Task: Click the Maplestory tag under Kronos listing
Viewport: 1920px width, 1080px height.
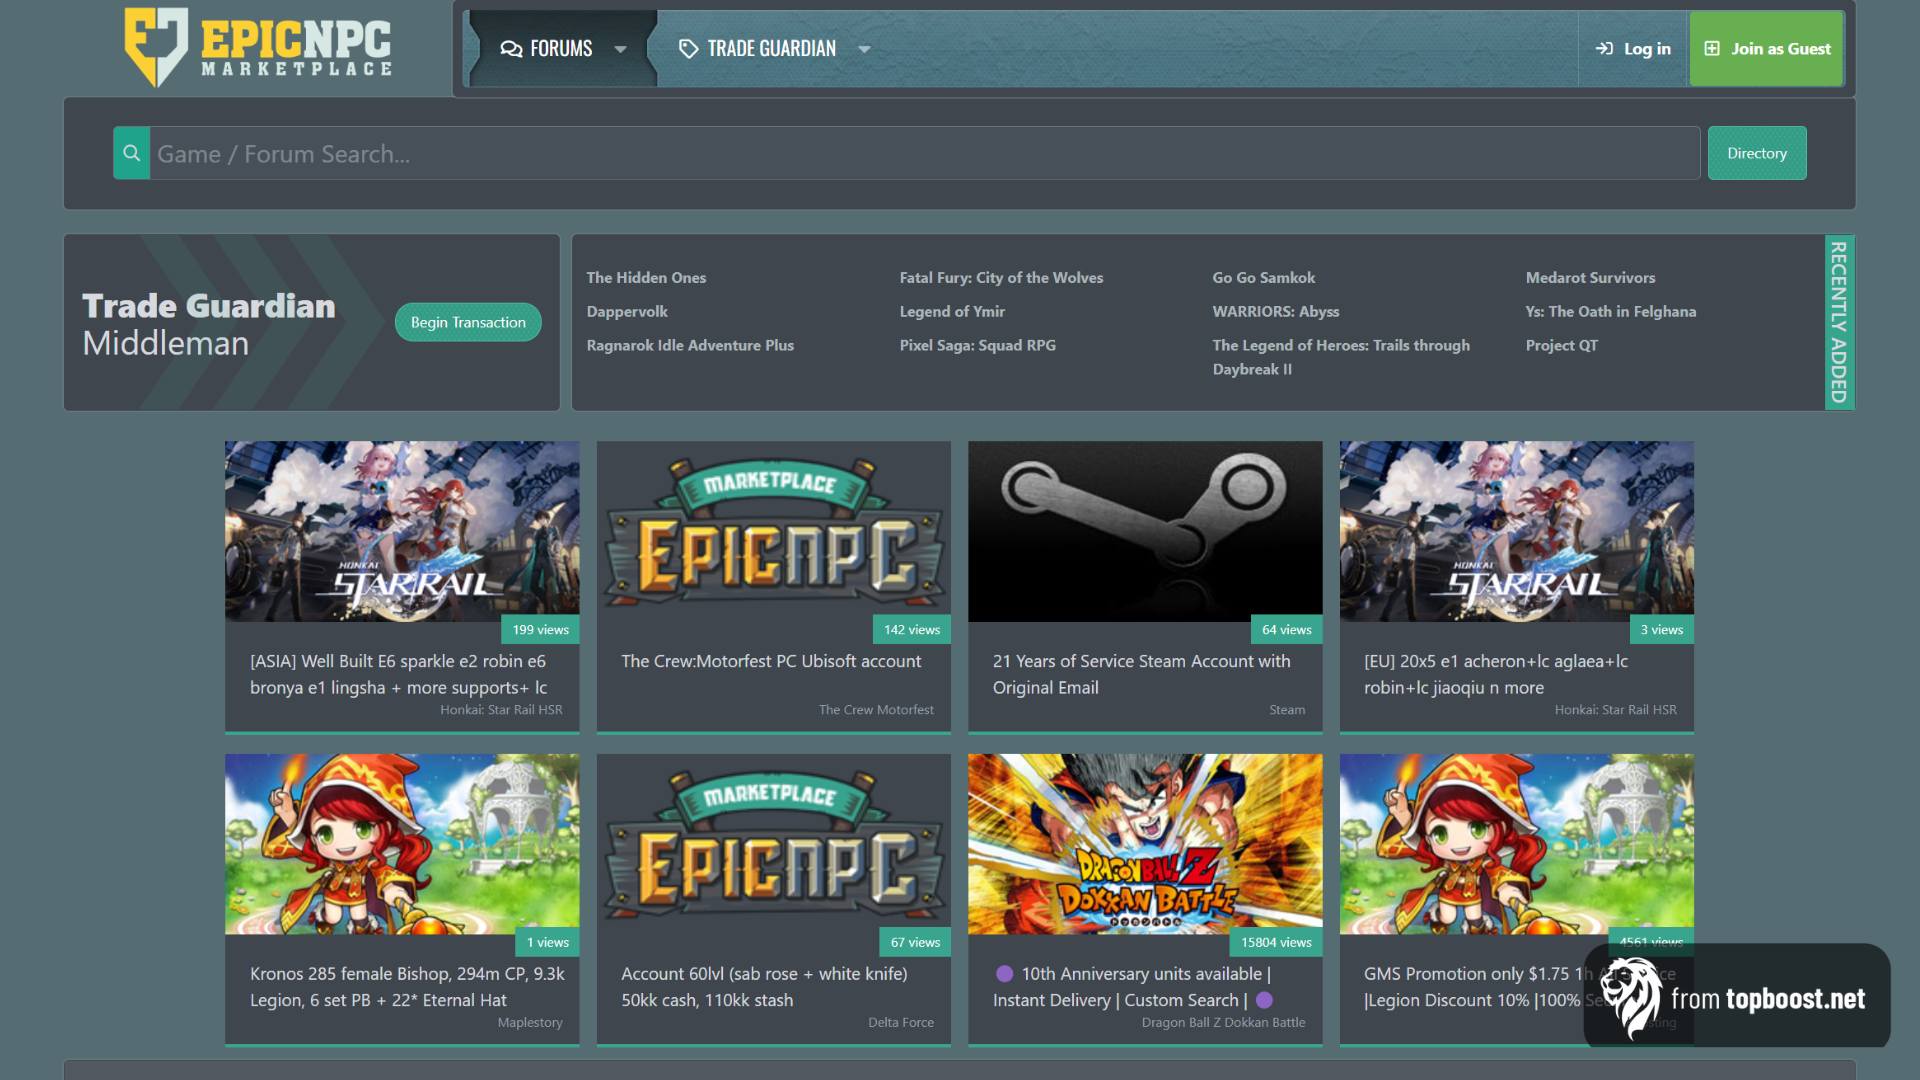Action: [x=530, y=1023]
